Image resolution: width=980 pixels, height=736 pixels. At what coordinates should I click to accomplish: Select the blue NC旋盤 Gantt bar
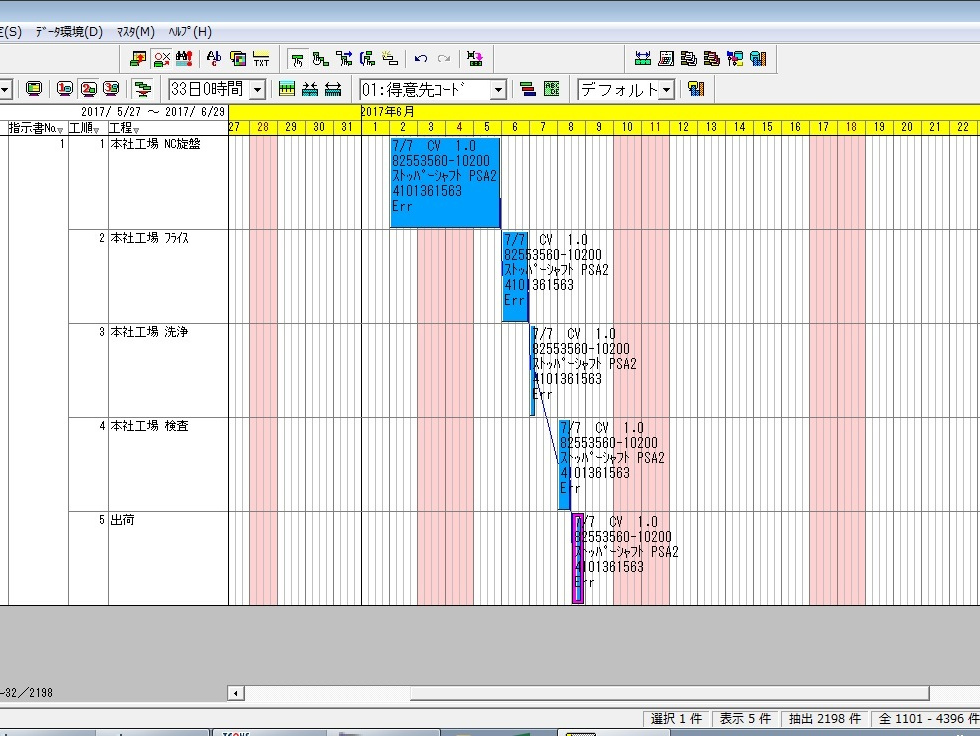coord(444,182)
